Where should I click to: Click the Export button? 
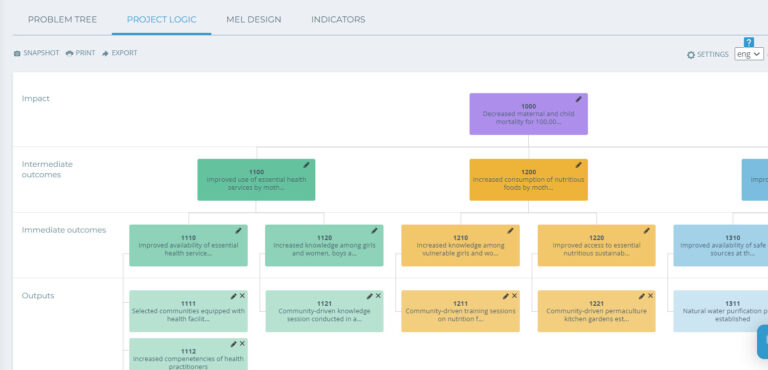[120, 53]
